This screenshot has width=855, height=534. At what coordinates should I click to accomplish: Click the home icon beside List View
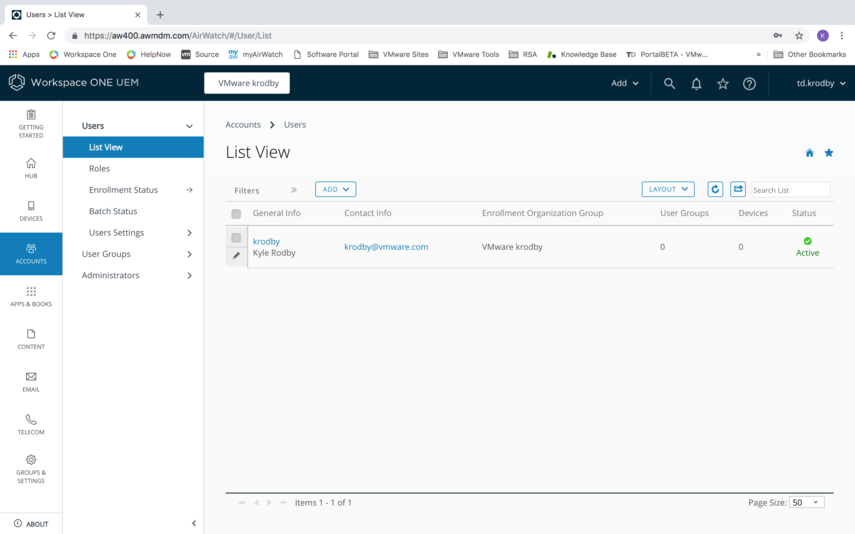809,153
